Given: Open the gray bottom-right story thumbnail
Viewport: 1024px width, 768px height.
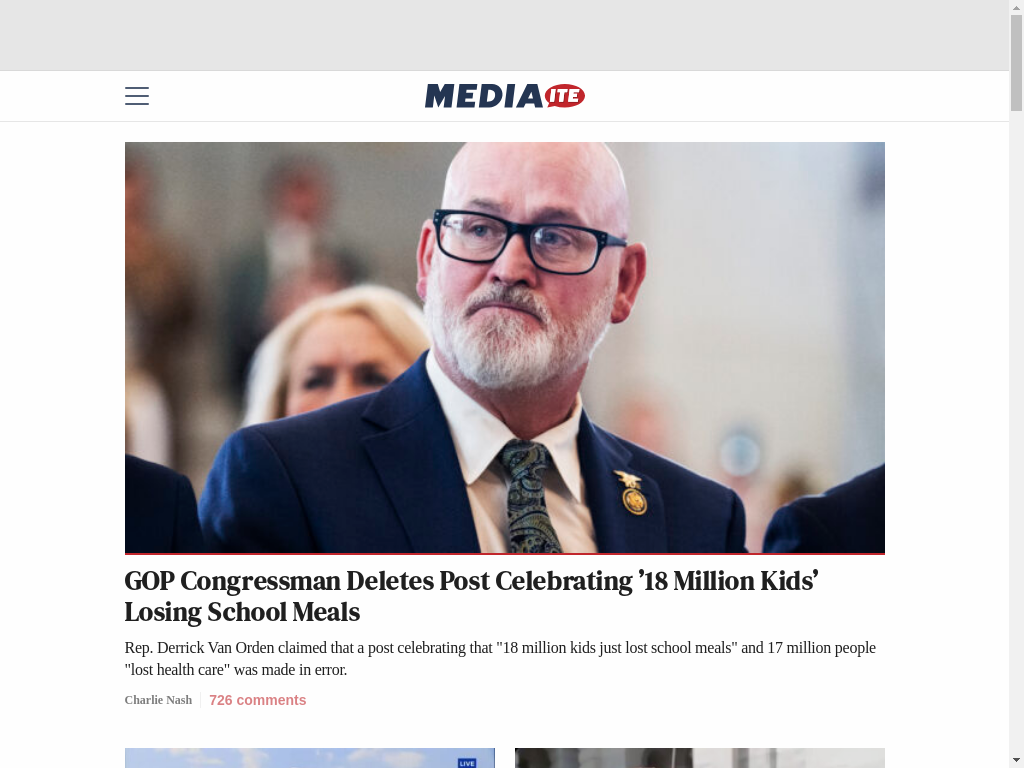Looking at the screenshot, I should click(x=699, y=758).
